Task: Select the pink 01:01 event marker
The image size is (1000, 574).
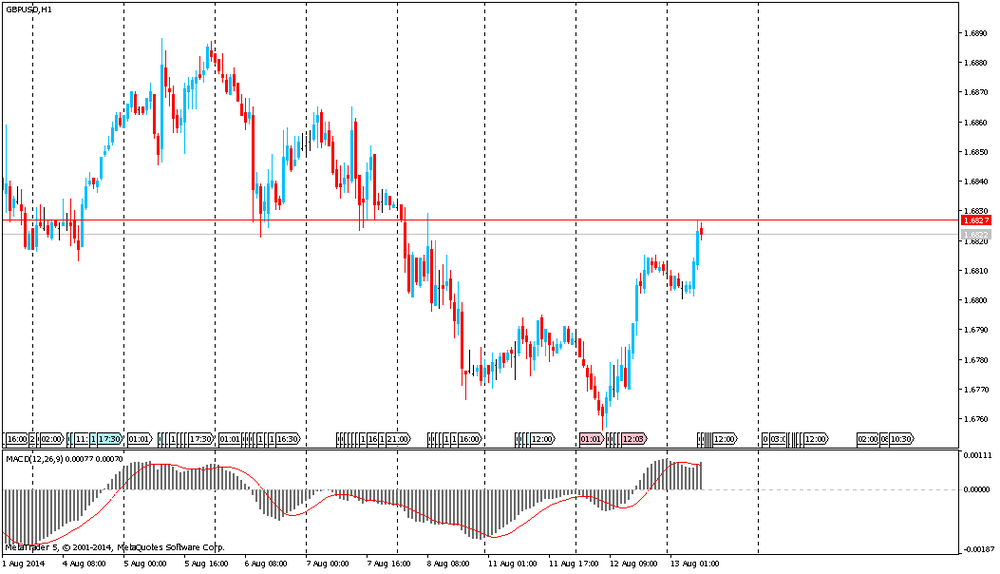Action: pyautogui.click(x=591, y=439)
